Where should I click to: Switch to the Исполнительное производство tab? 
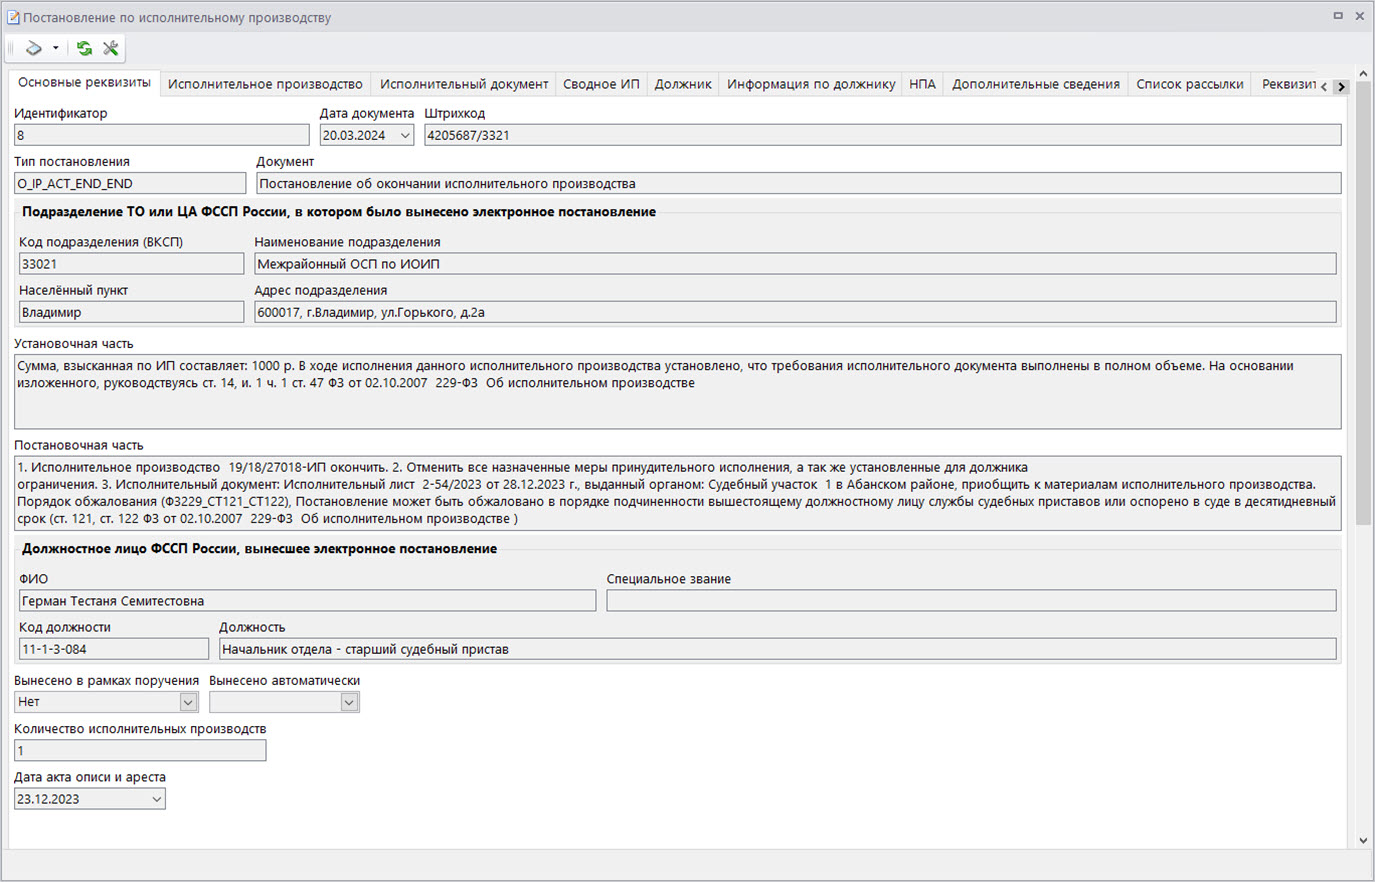point(265,84)
